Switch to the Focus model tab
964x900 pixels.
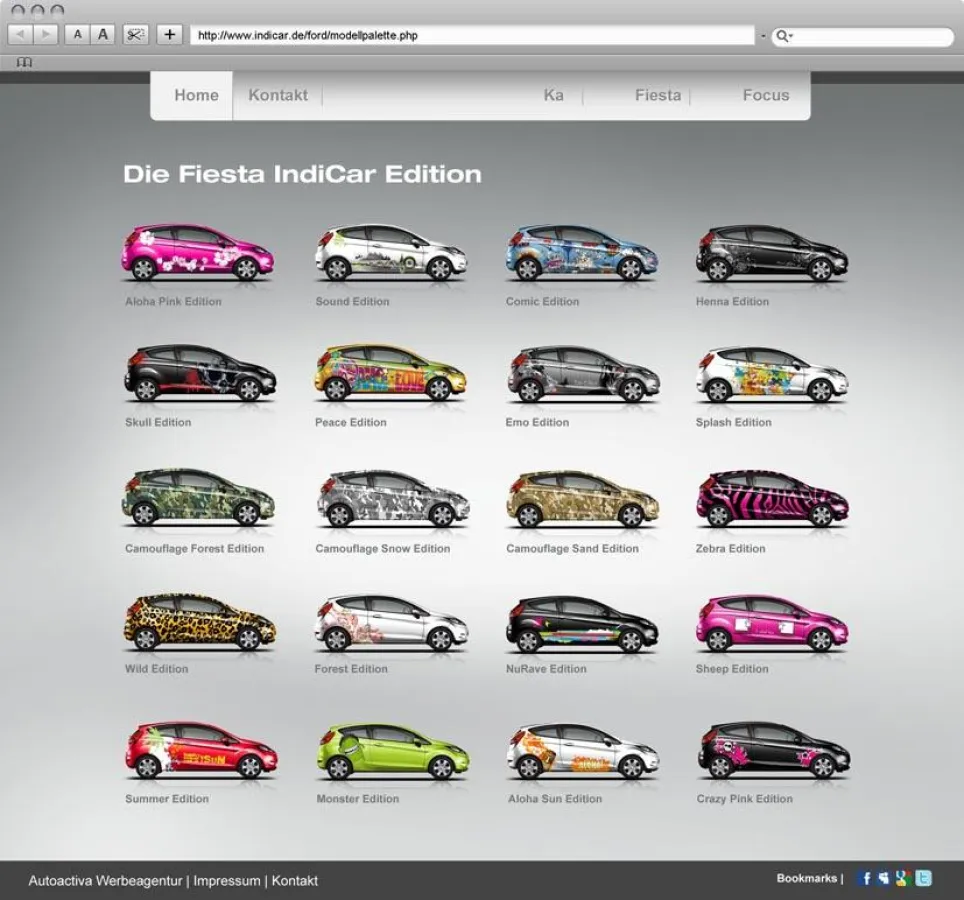[766, 95]
